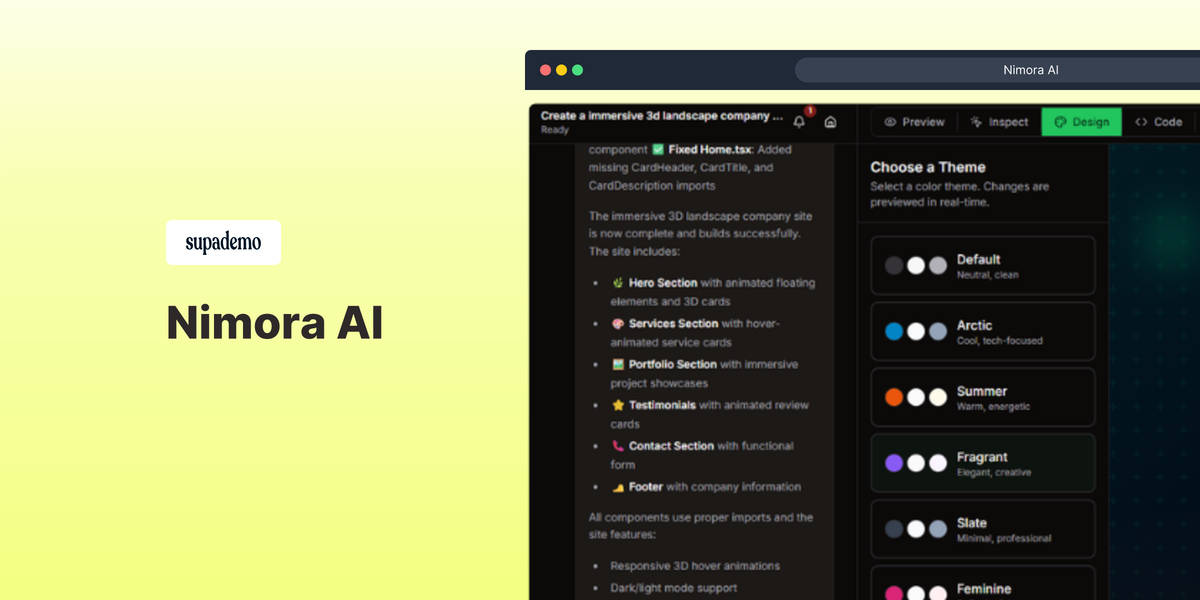Viewport: 1200px width, 600px height.
Task: Click the 'Ready' status text
Action: tap(555, 130)
